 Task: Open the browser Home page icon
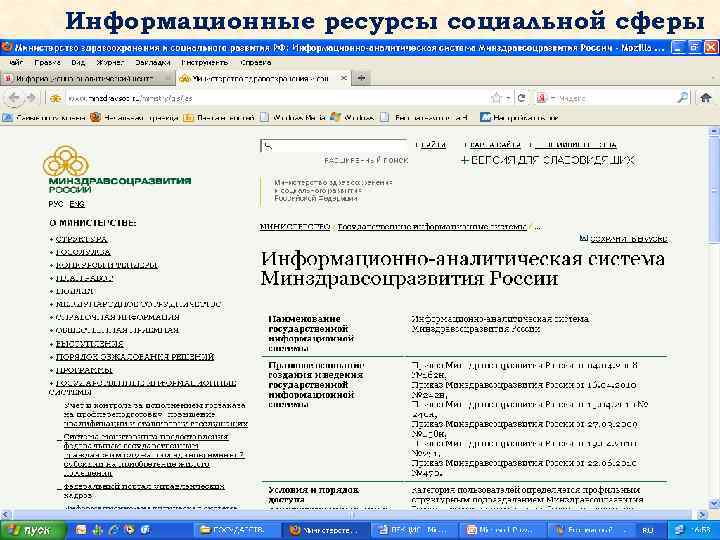tap(706, 97)
